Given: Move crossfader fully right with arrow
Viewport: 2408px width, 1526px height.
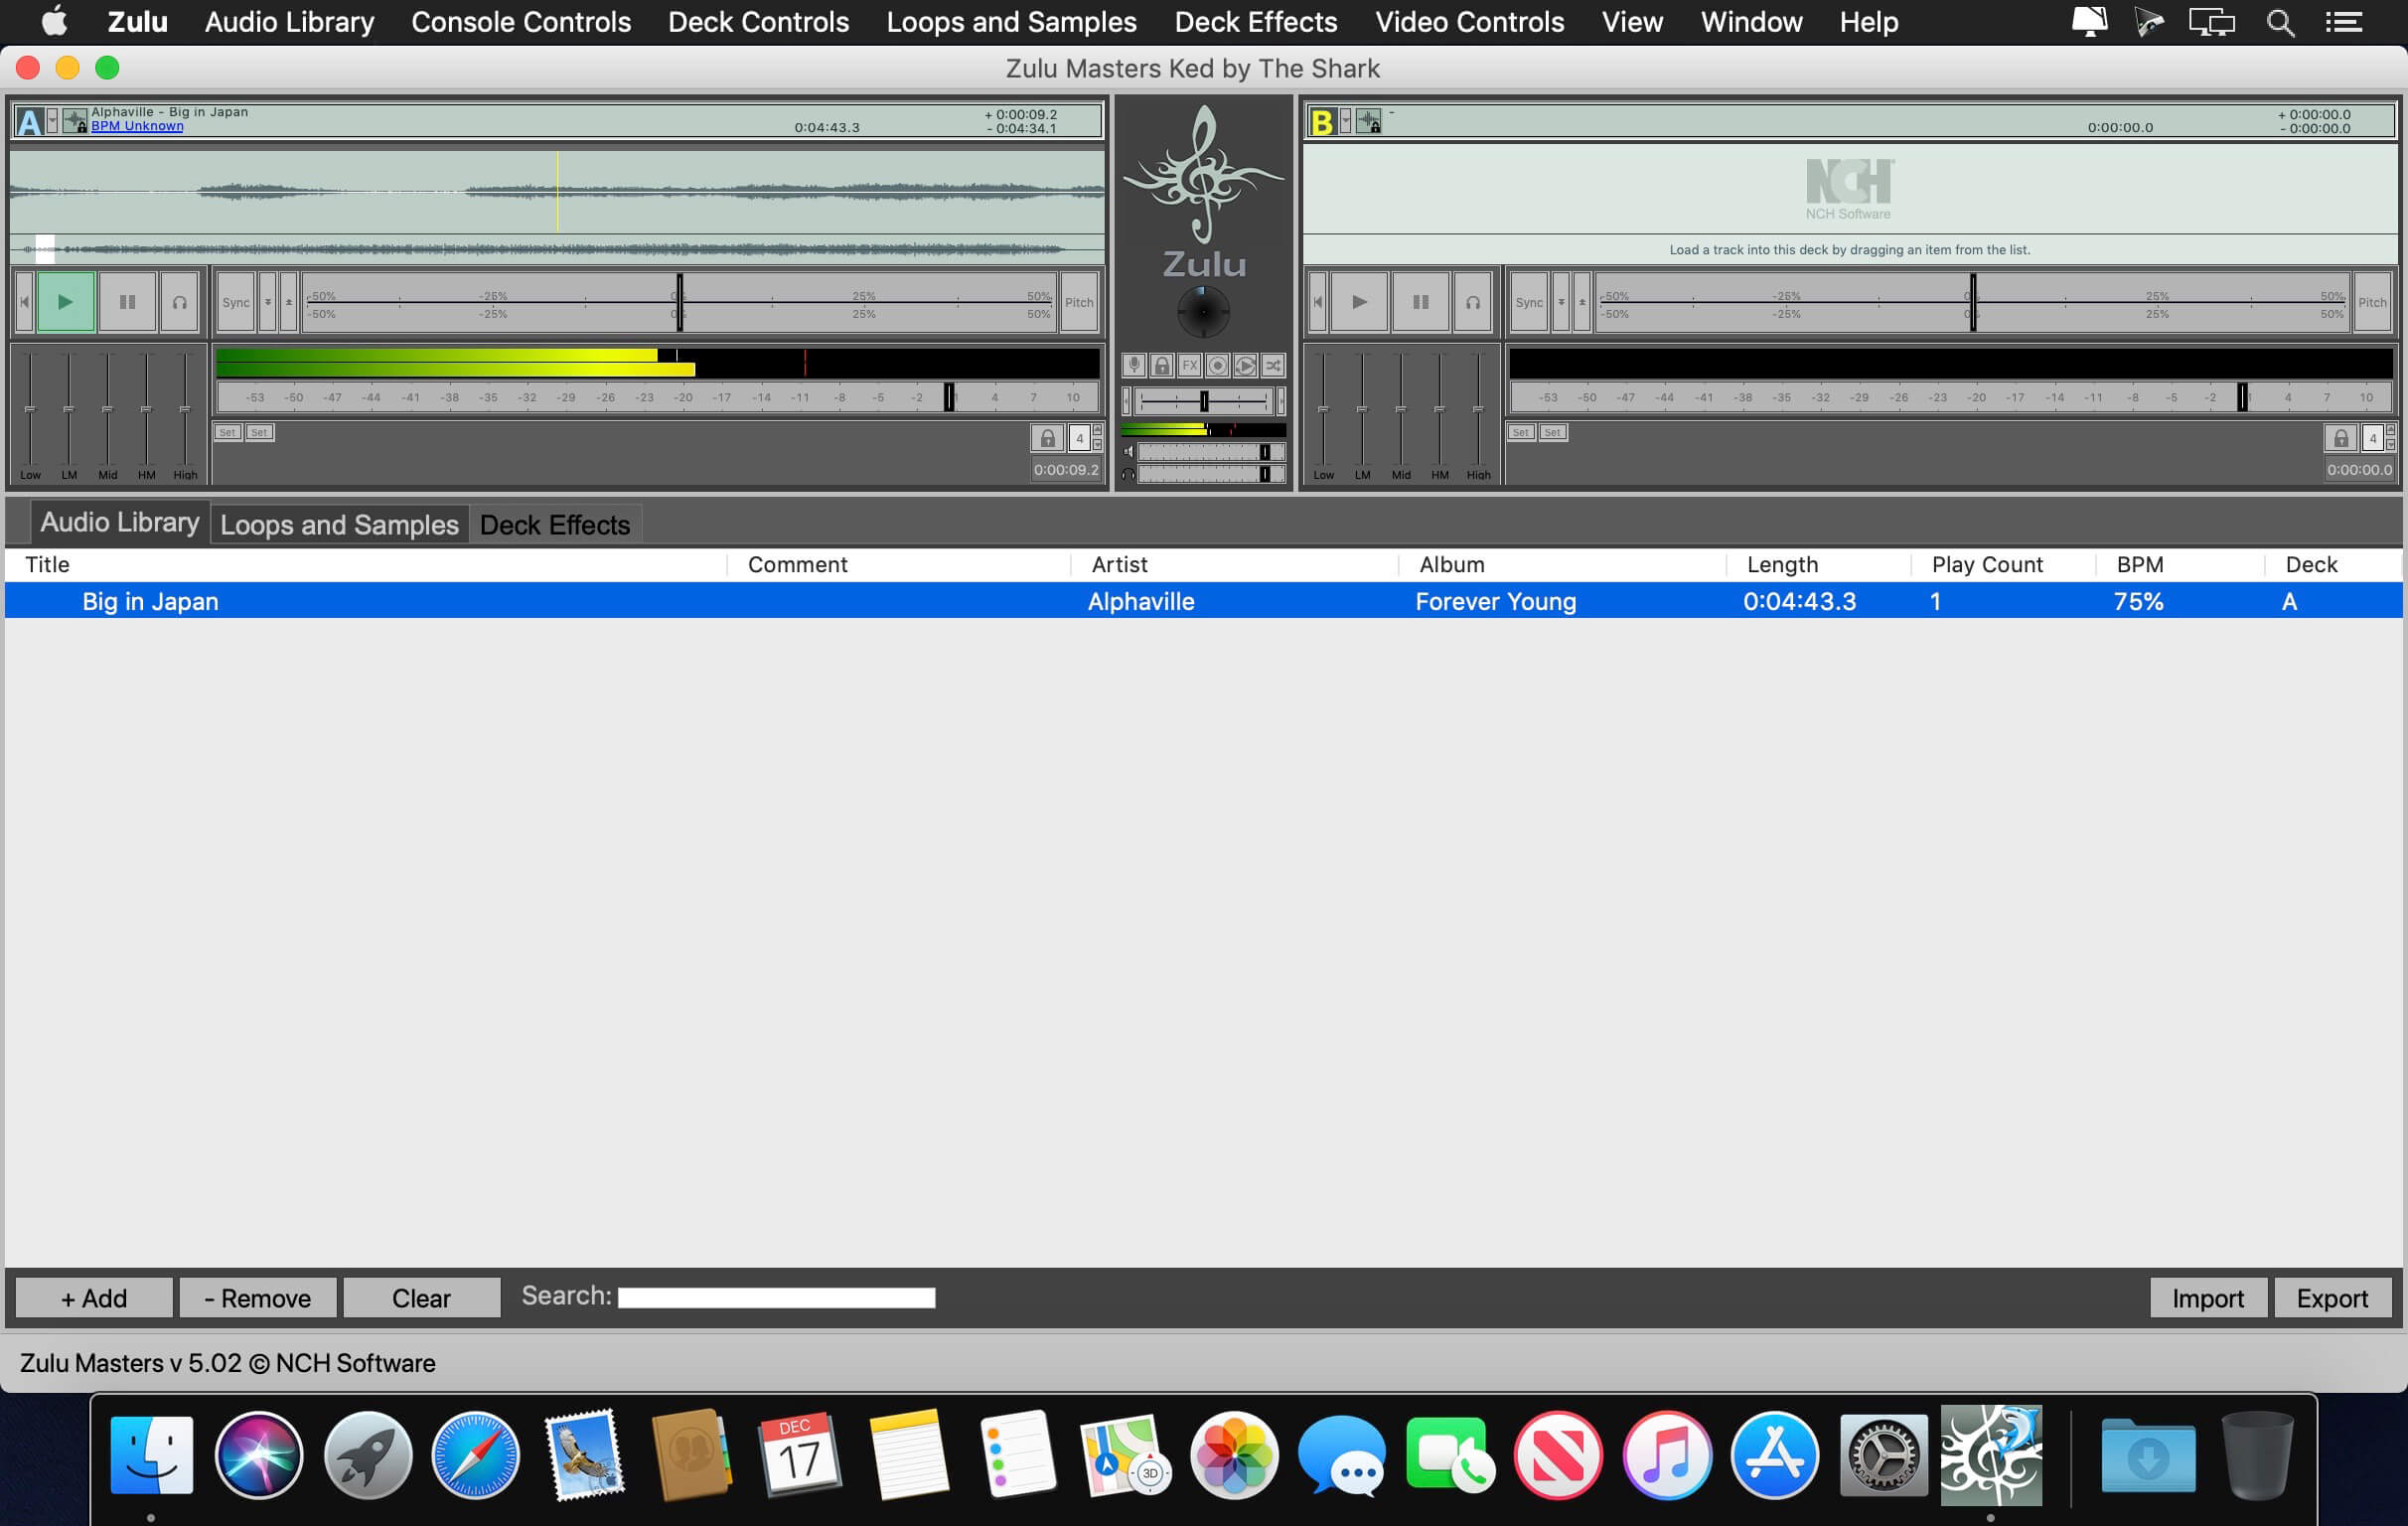Looking at the screenshot, I should click(1281, 401).
